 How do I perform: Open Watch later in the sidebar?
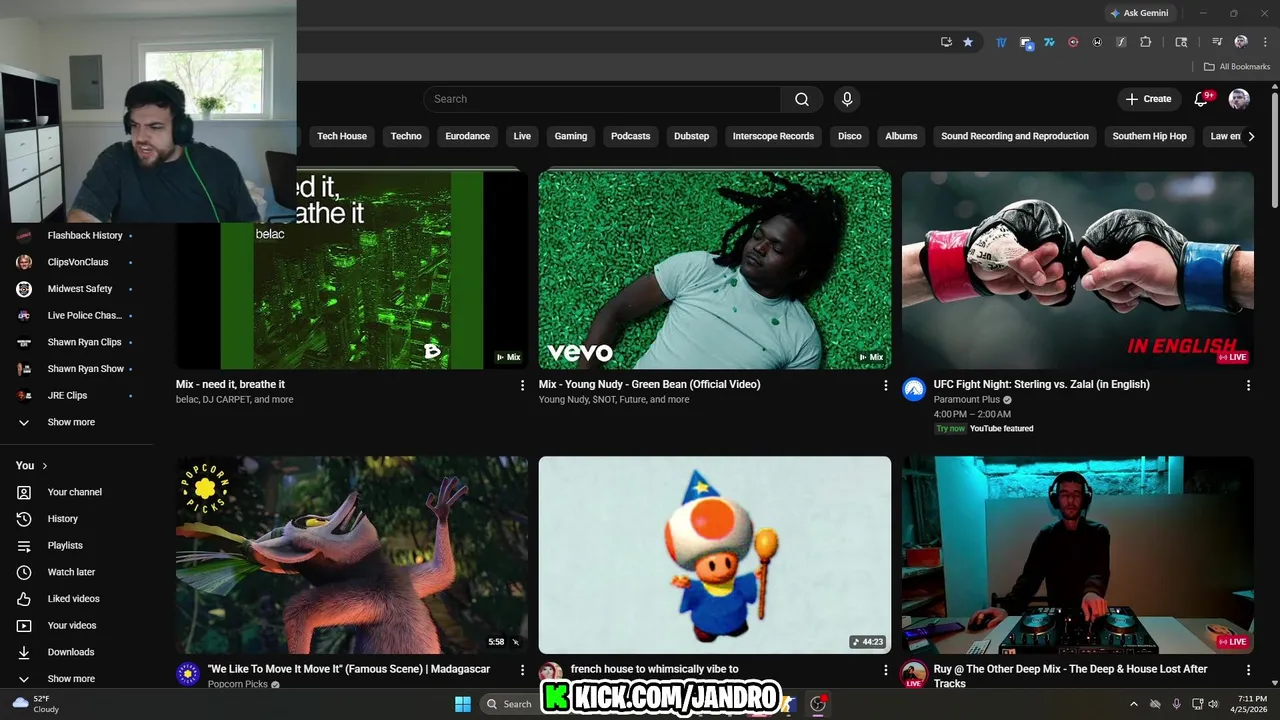tap(71, 572)
